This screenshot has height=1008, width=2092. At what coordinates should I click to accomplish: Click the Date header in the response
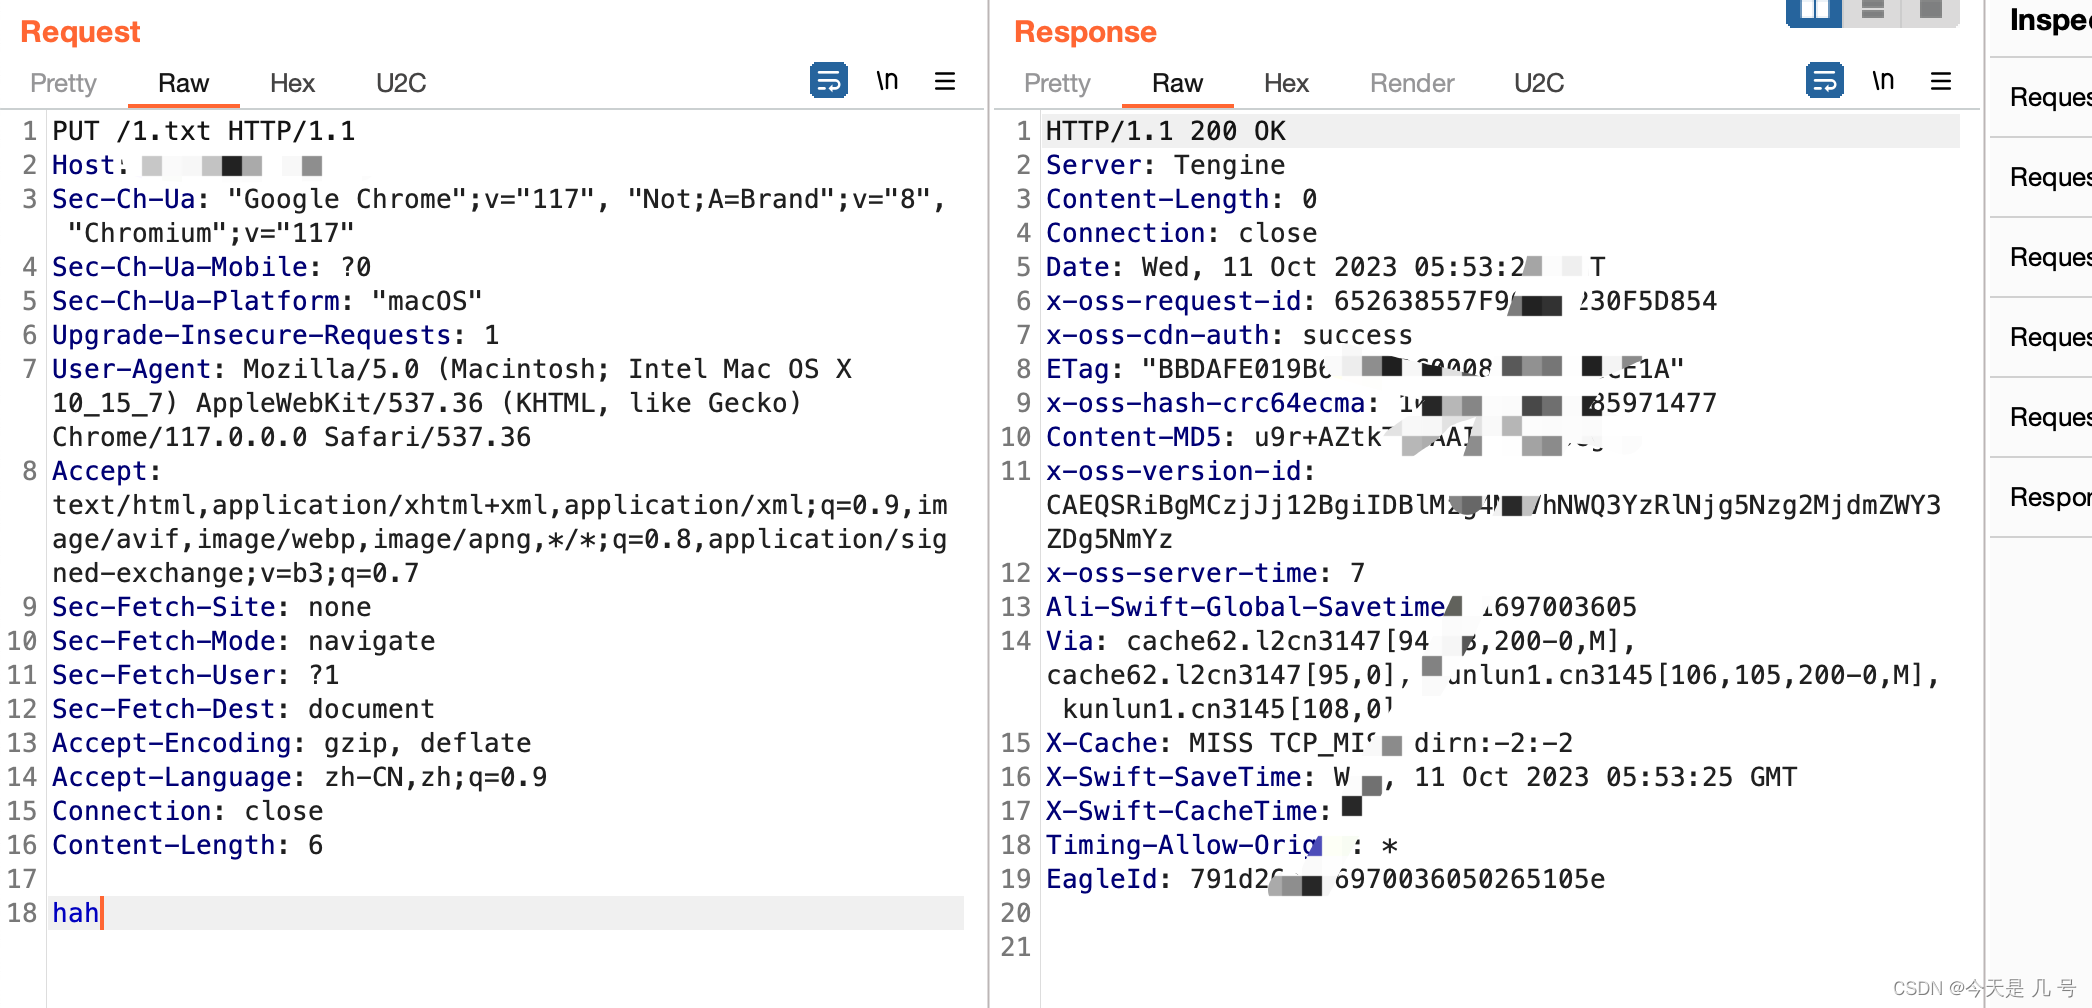(x=1326, y=267)
